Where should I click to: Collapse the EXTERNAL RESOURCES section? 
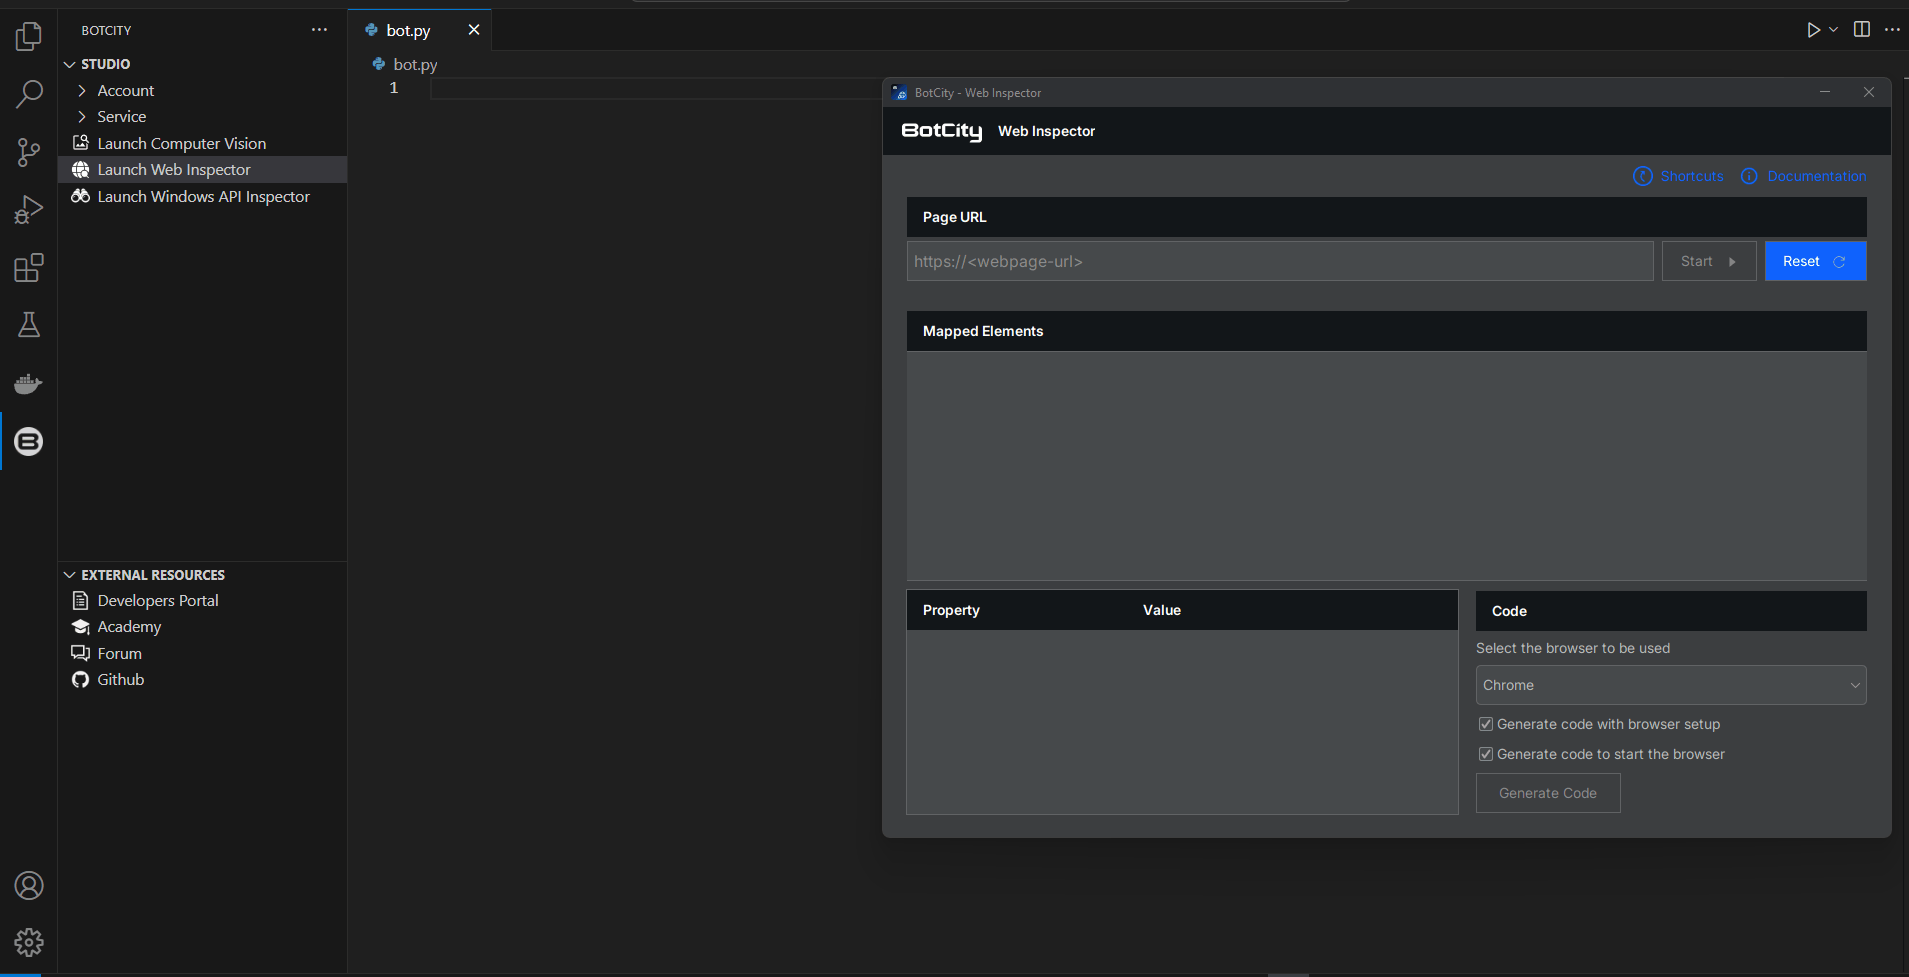tap(70, 575)
